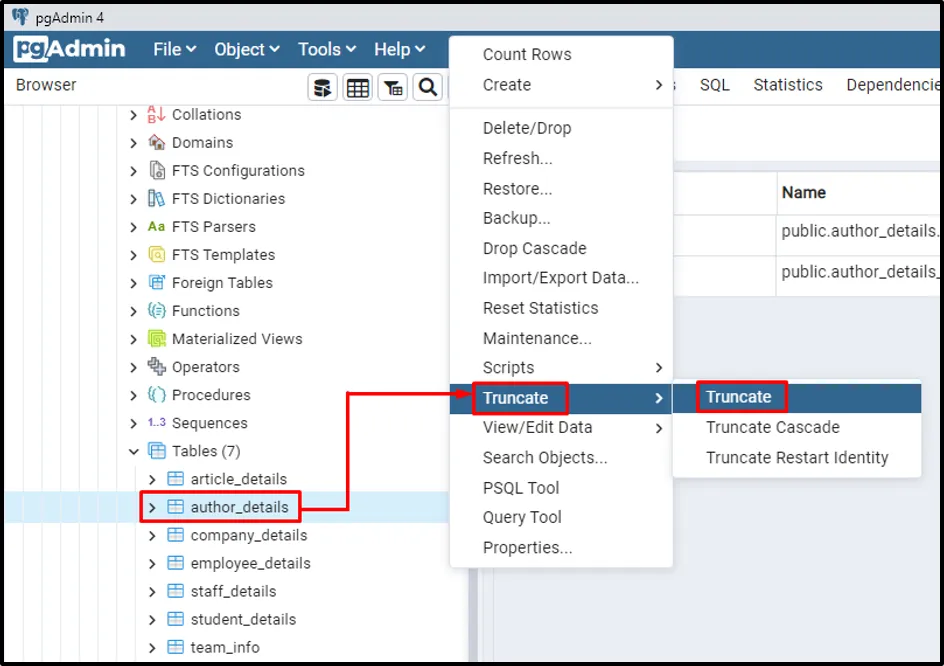The width and height of the screenshot is (944, 666).
Task: Switch to the Statistics tab
Action: pyautogui.click(x=787, y=85)
